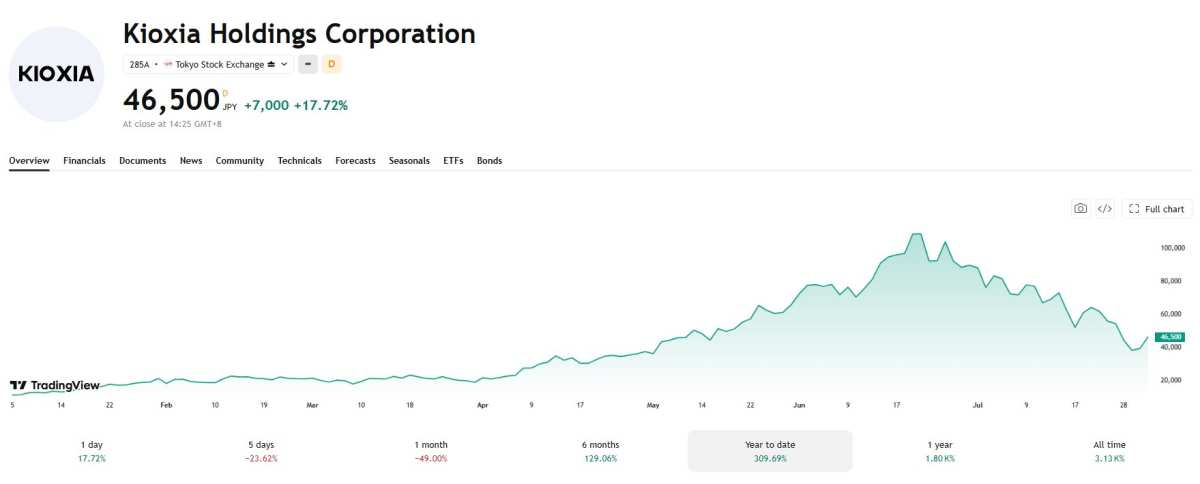Click the delayed data D badge

[332, 64]
